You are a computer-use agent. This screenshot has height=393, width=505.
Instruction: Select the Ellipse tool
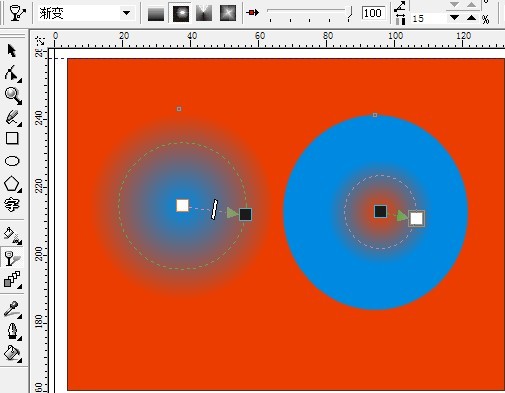[12, 161]
